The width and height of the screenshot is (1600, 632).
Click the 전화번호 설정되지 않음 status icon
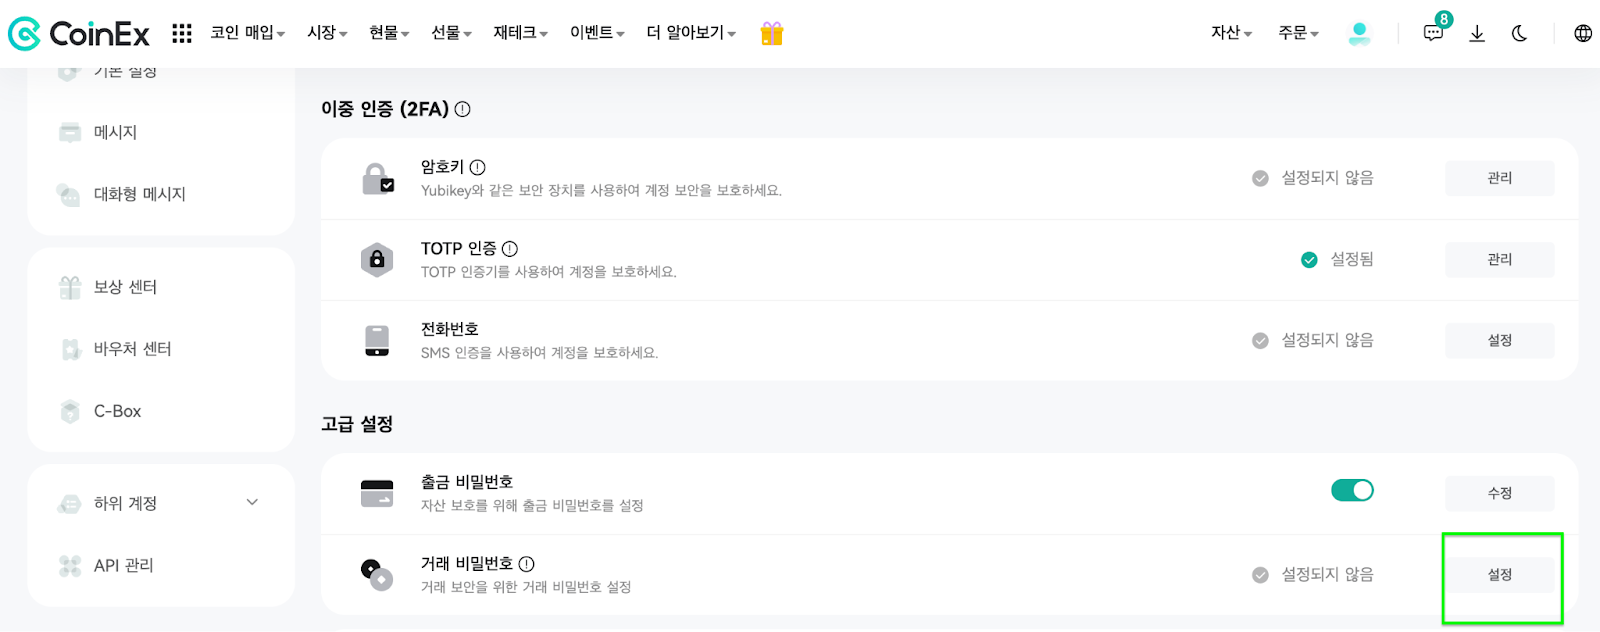coord(1258,340)
